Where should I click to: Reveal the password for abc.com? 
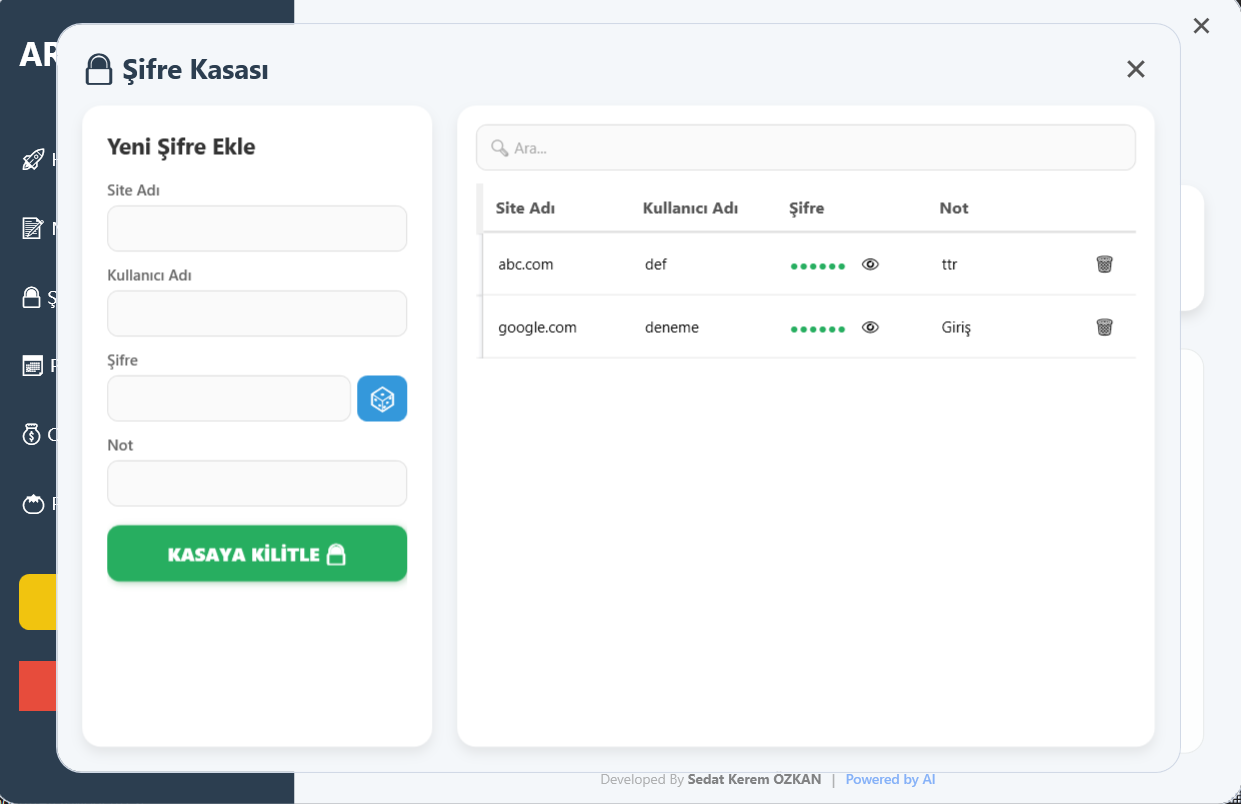pyautogui.click(x=870, y=264)
